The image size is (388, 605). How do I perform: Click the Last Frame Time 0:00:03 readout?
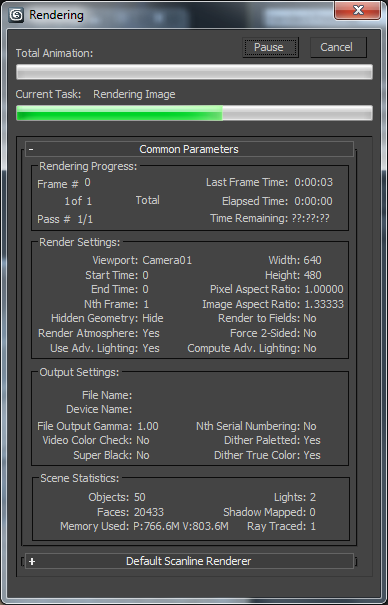[314, 183]
